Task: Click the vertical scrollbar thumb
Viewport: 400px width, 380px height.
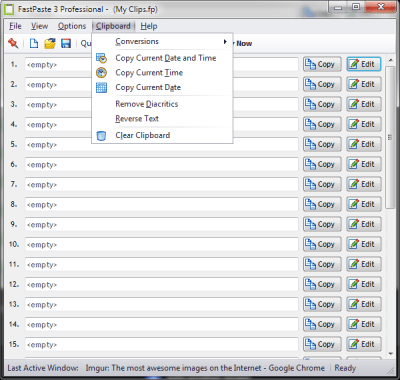Action: 390,137
